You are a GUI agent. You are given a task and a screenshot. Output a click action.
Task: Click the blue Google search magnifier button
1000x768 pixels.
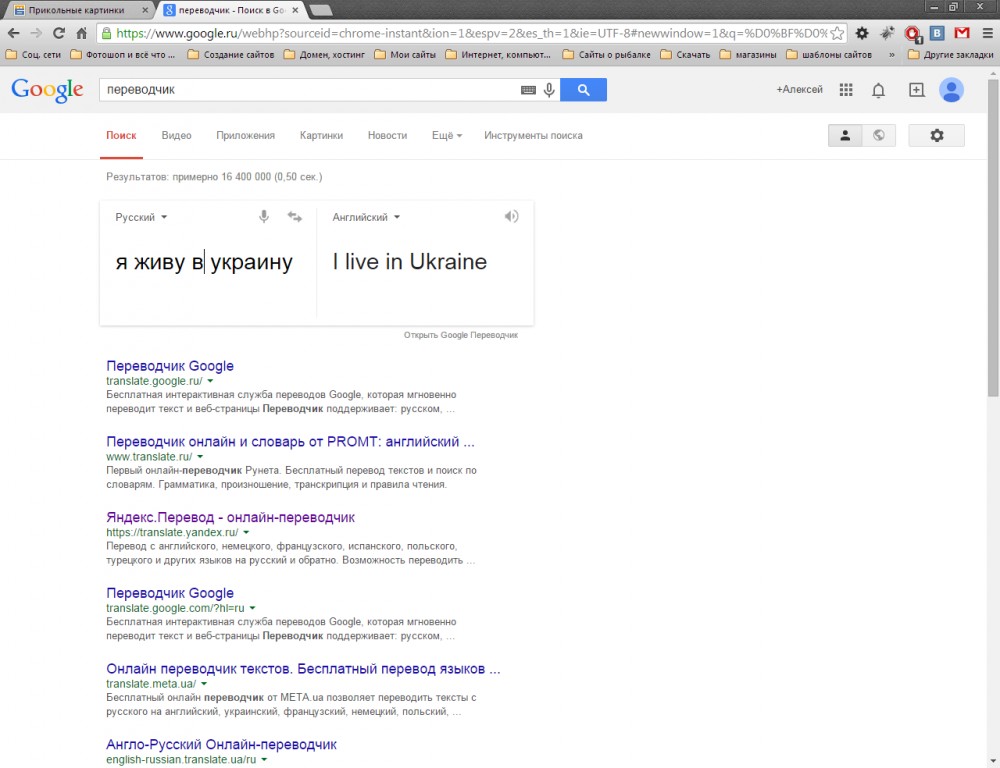click(583, 90)
